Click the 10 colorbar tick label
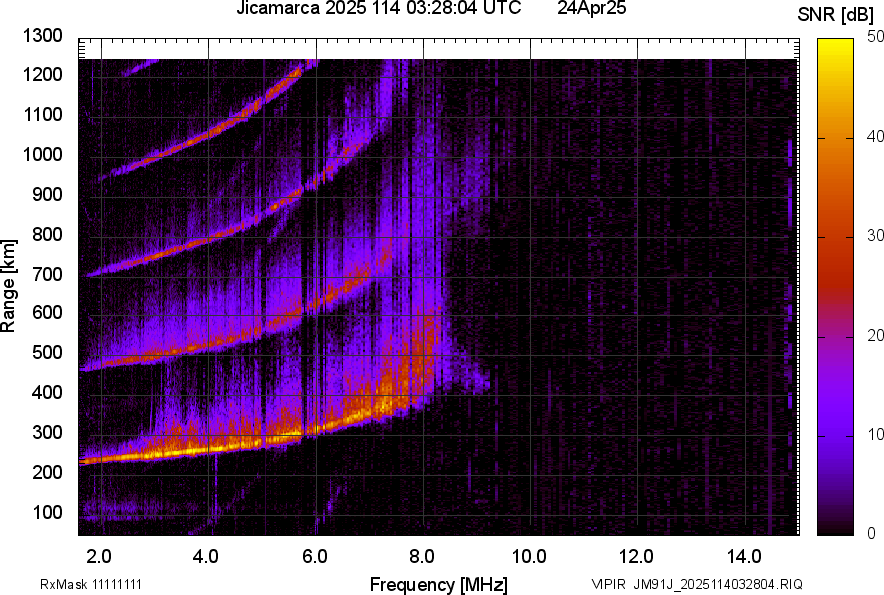This screenshot has width=884, height=595. click(x=876, y=434)
